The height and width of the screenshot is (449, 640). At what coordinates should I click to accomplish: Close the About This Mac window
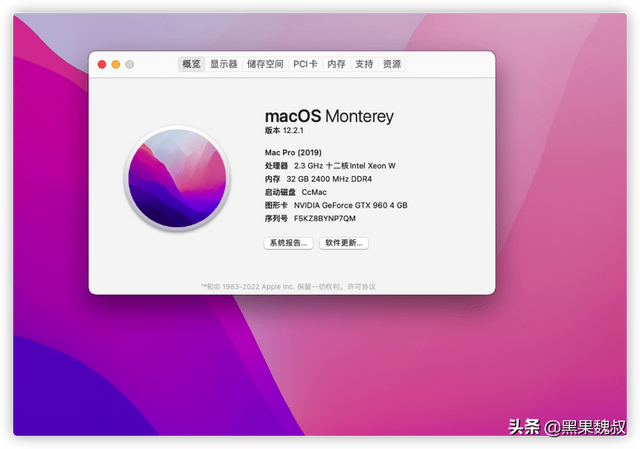pos(102,64)
